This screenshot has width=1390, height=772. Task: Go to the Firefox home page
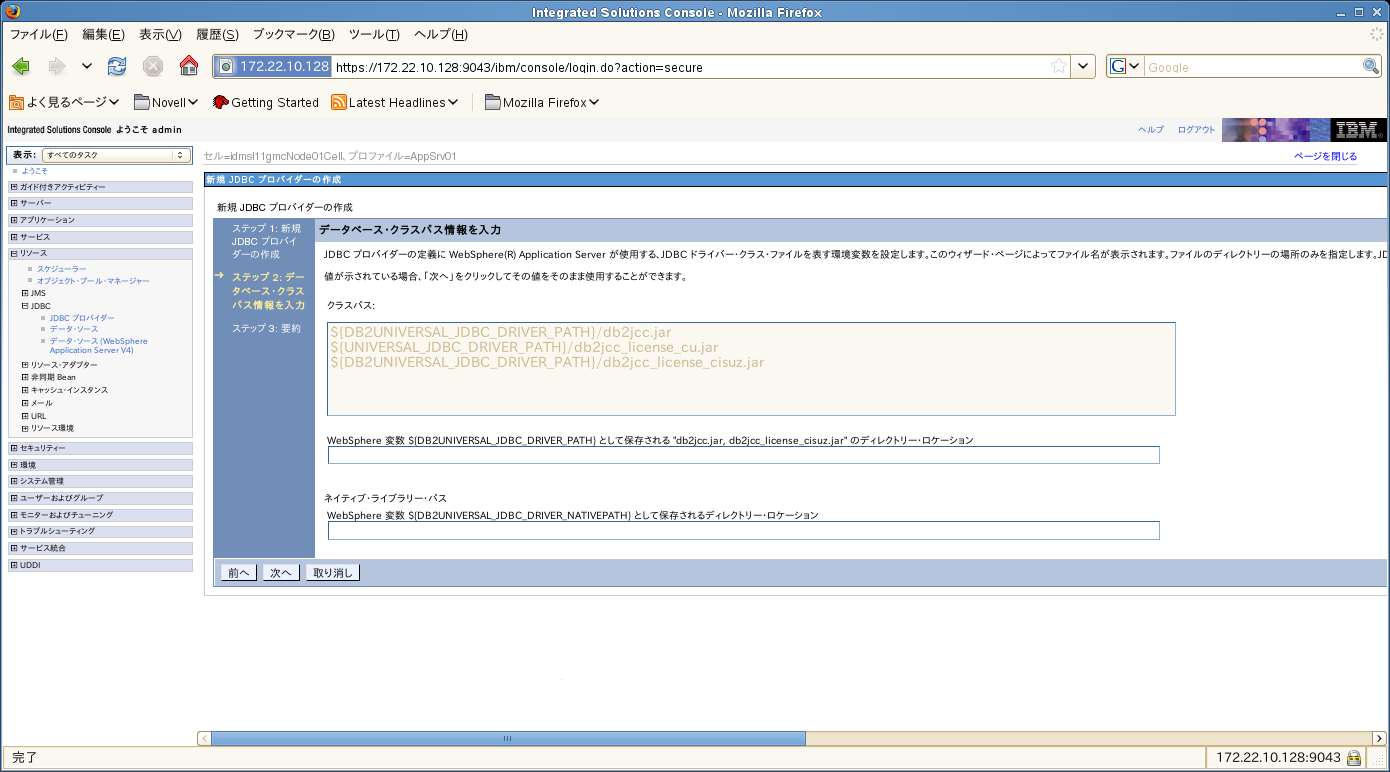point(188,67)
